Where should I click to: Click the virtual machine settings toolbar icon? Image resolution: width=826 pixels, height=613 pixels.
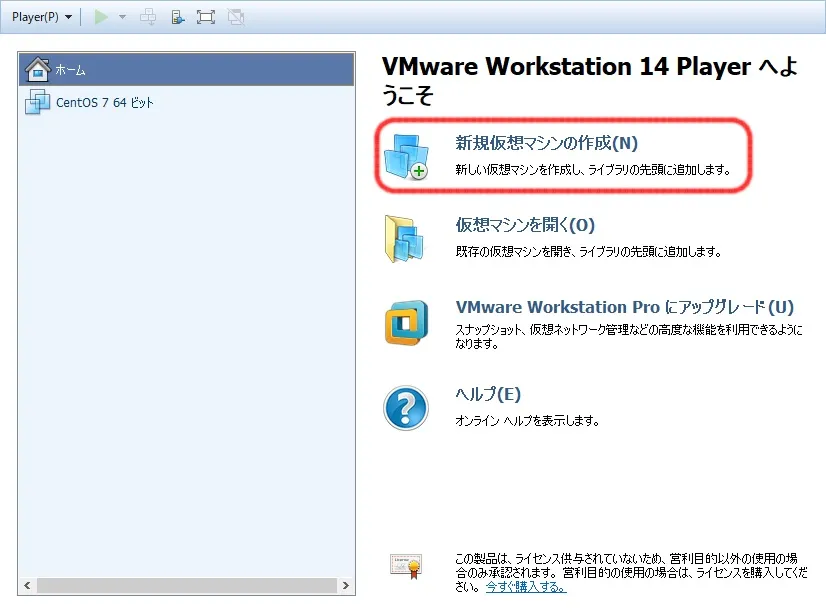click(178, 17)
